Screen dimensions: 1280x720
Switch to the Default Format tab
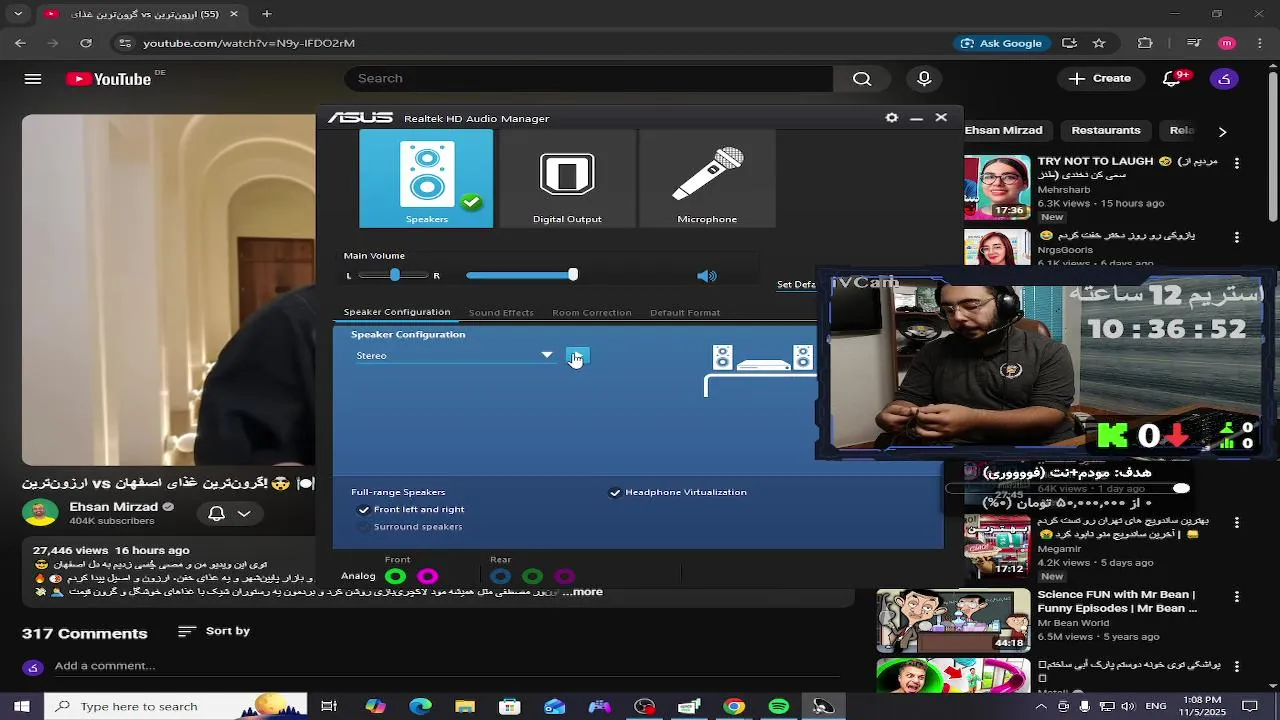click(685, 312)
